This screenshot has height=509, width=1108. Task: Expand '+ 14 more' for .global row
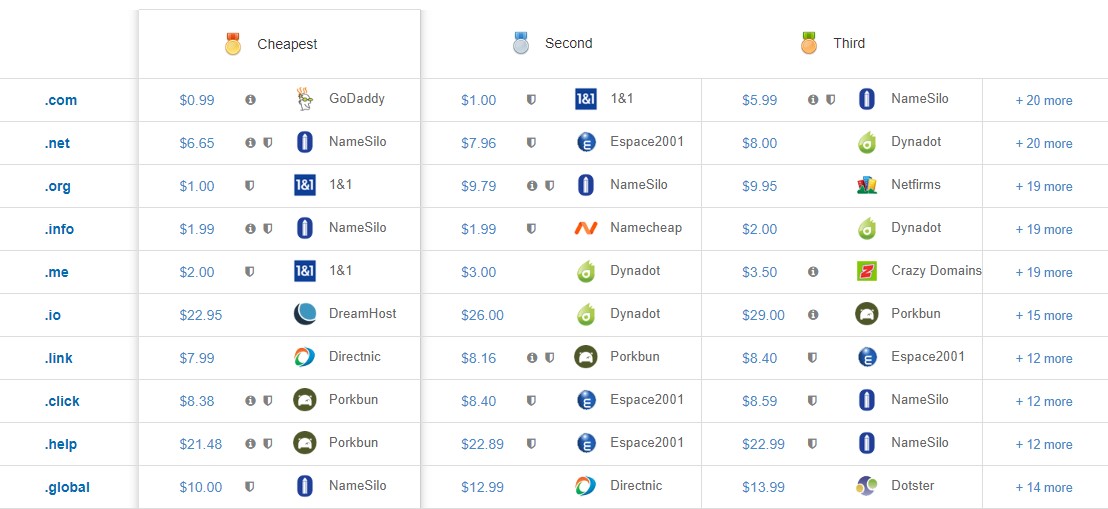(x=1043, y=488)
